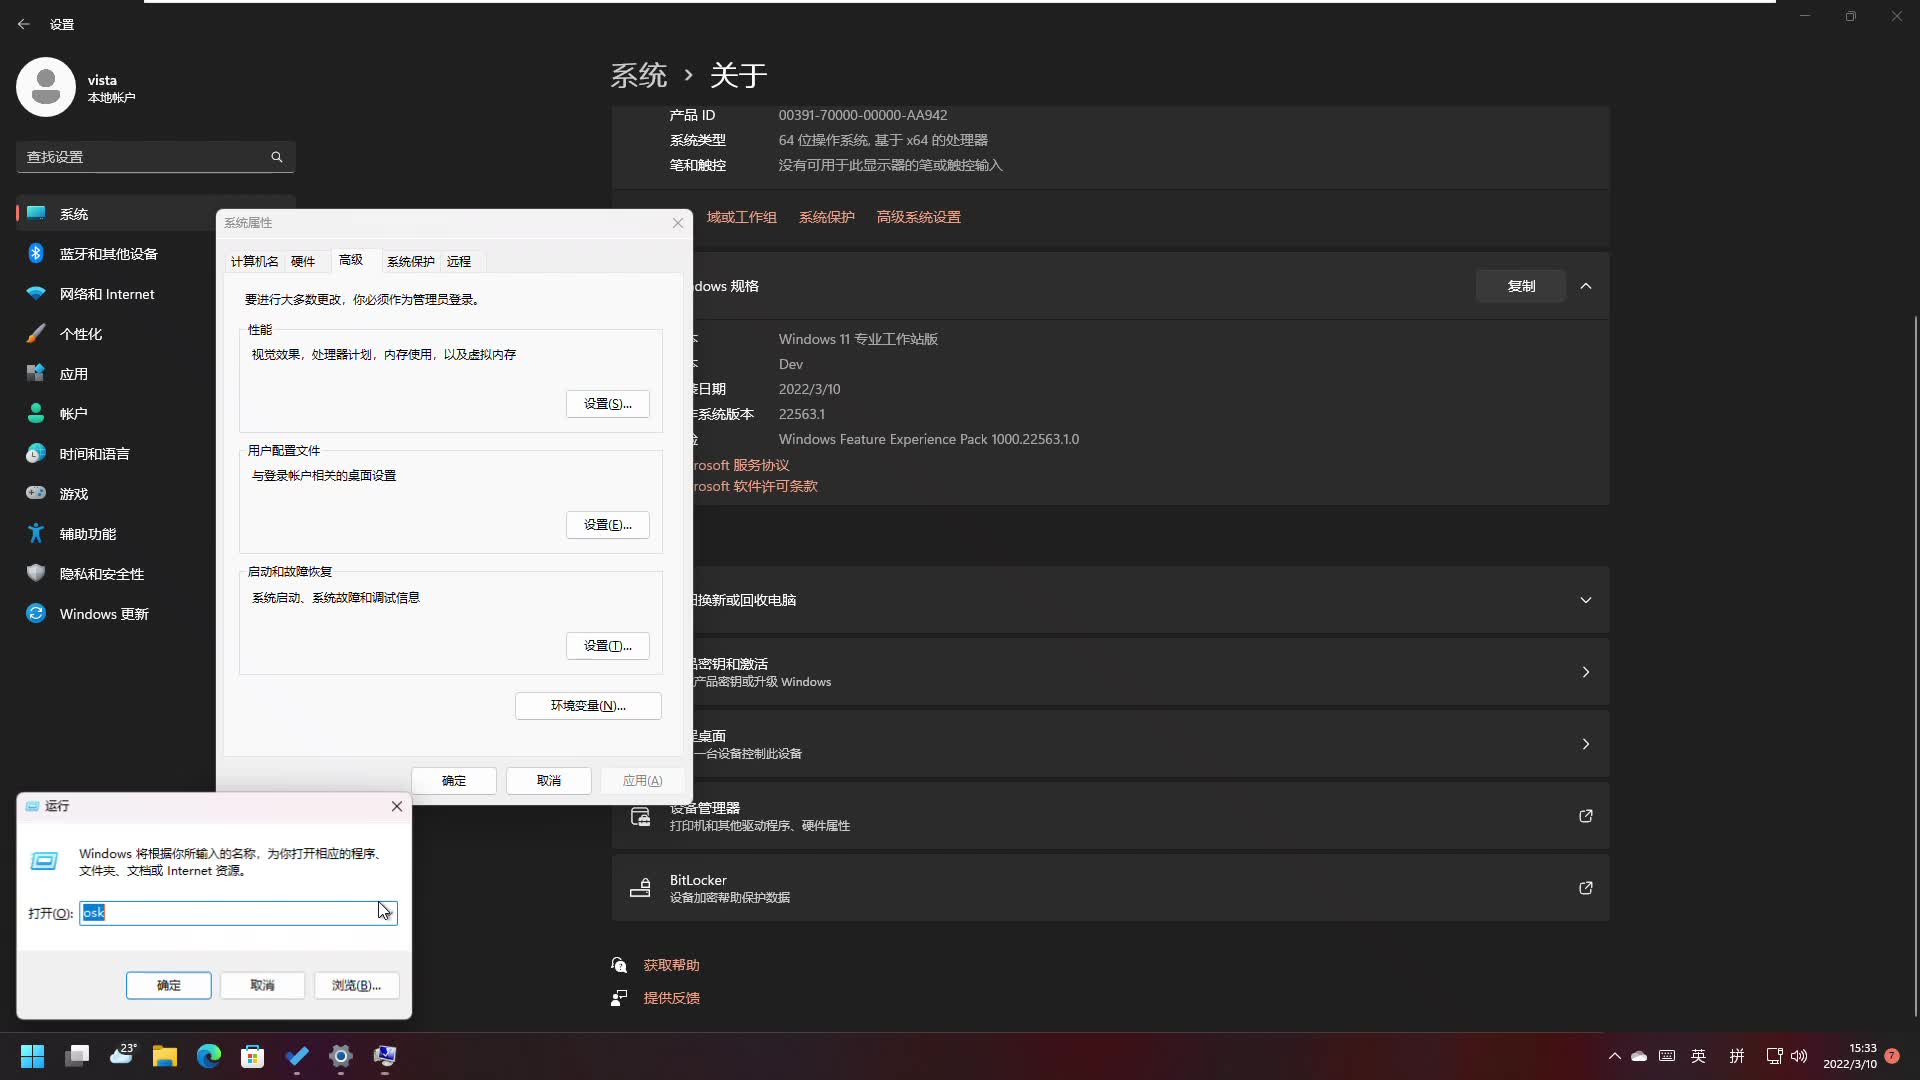Click 确定 in the Run dialog
Image resolution: width=1920 pixels, height=1080 pixels.
[x=169, y=986]
